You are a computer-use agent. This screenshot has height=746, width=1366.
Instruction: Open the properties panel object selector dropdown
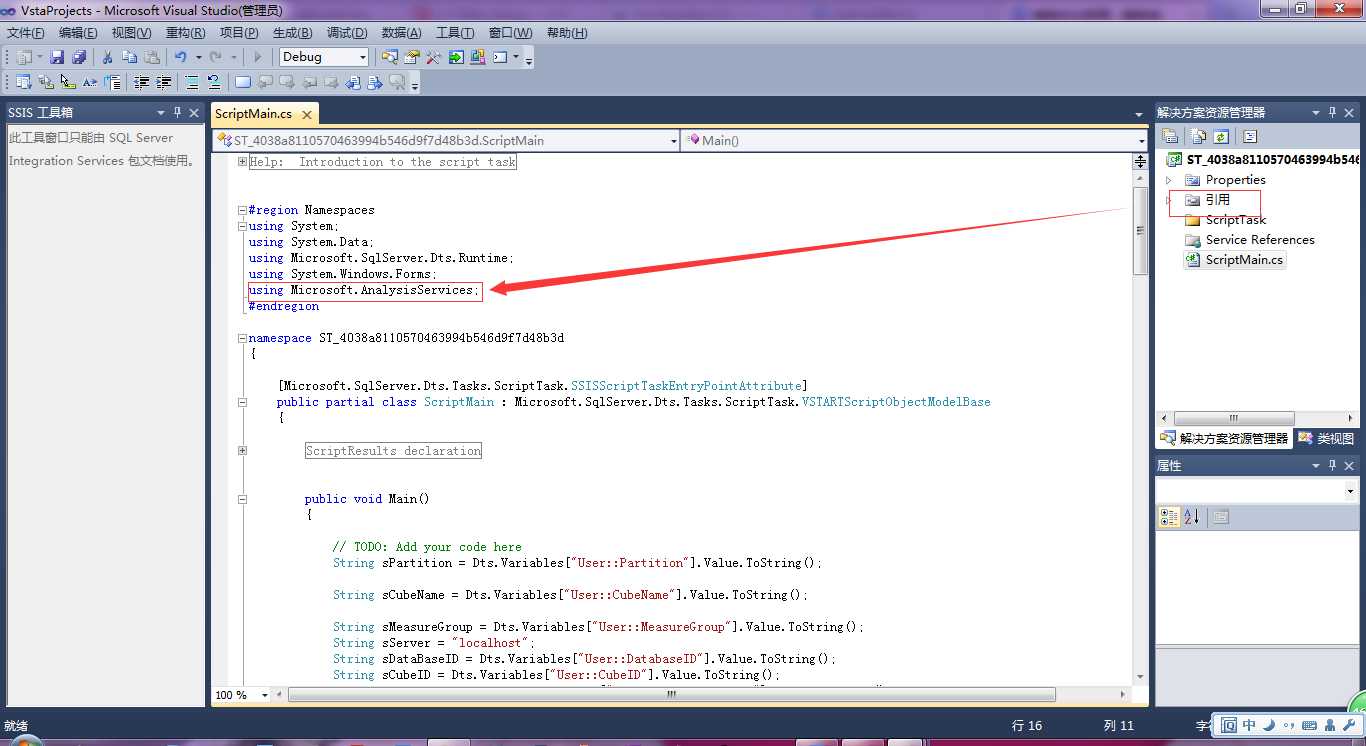1350,492
